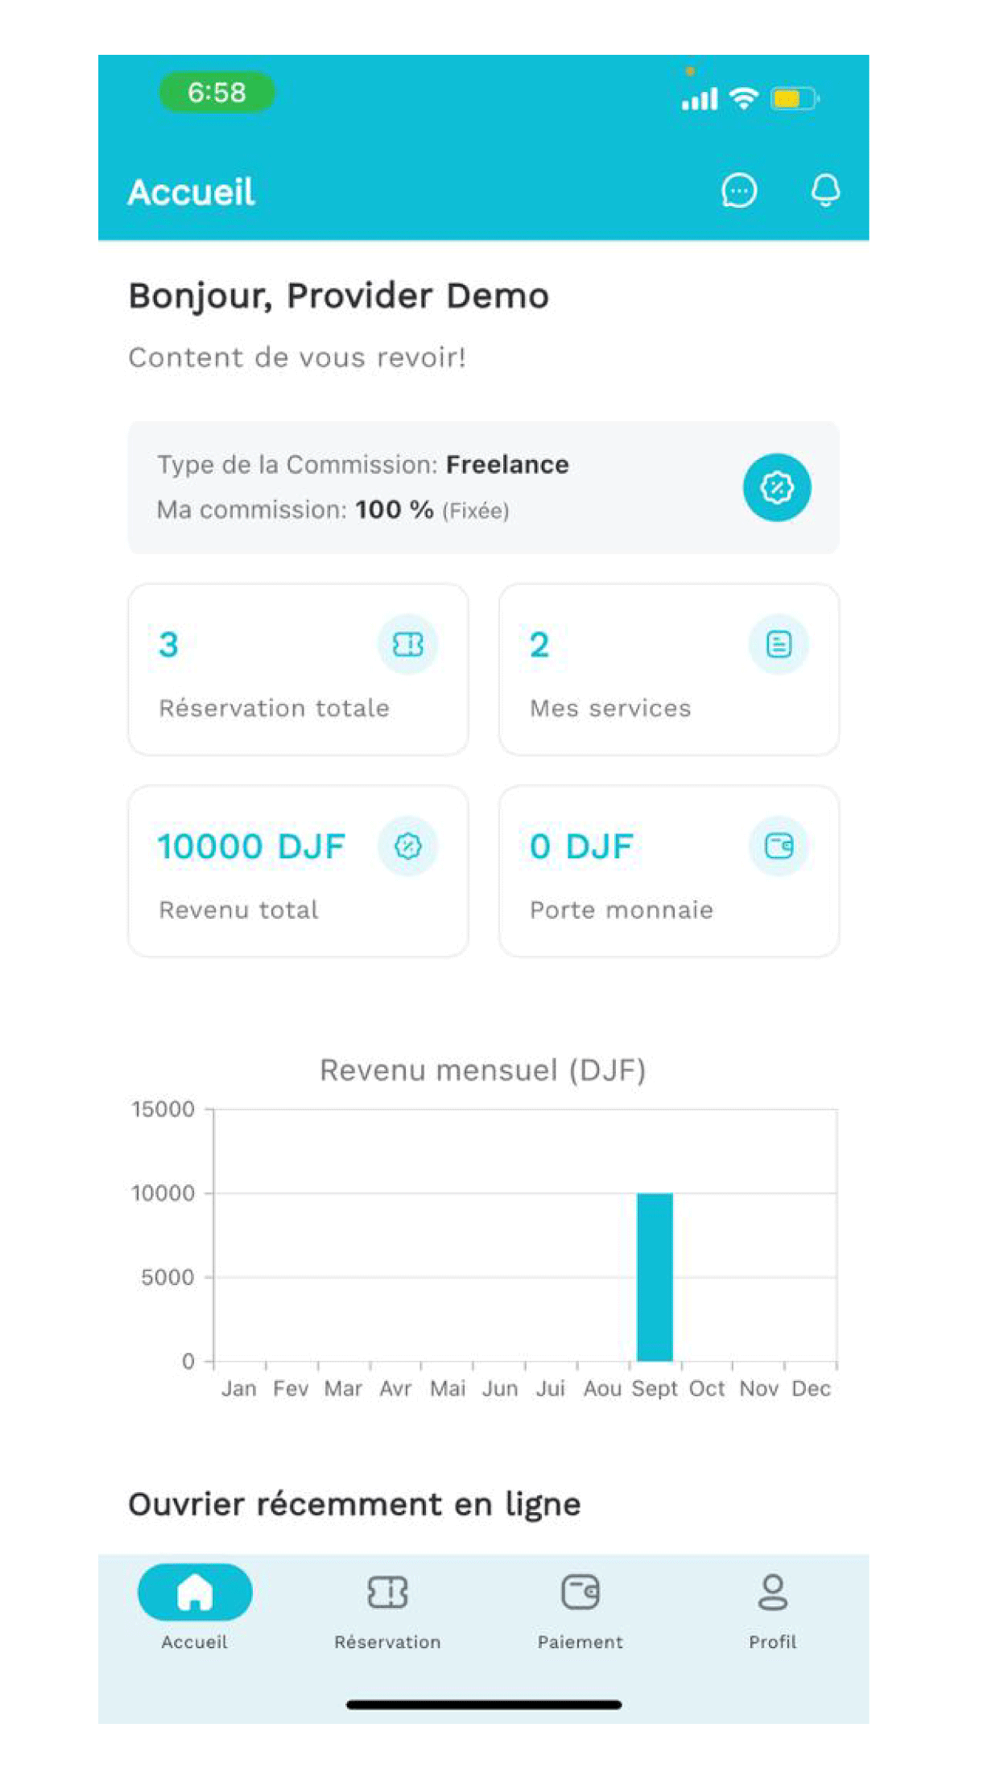
Task: Open the Réservation totale card
Action: coord(298,670)
